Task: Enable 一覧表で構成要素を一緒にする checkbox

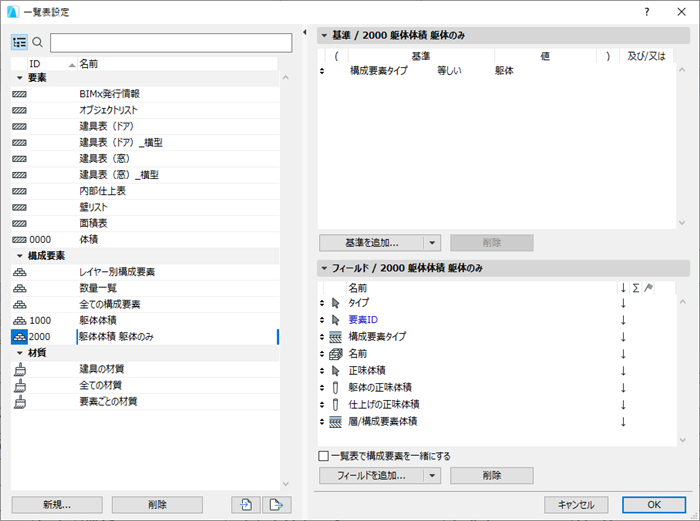Action: (x=324, y=456)
